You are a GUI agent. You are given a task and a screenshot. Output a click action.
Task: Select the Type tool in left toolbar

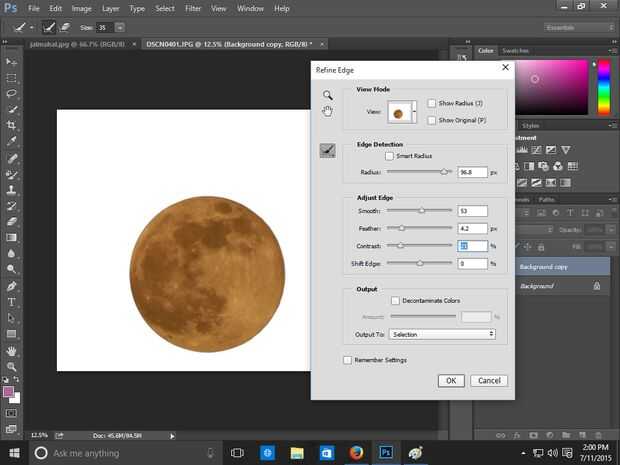click(x=12, y=301)
